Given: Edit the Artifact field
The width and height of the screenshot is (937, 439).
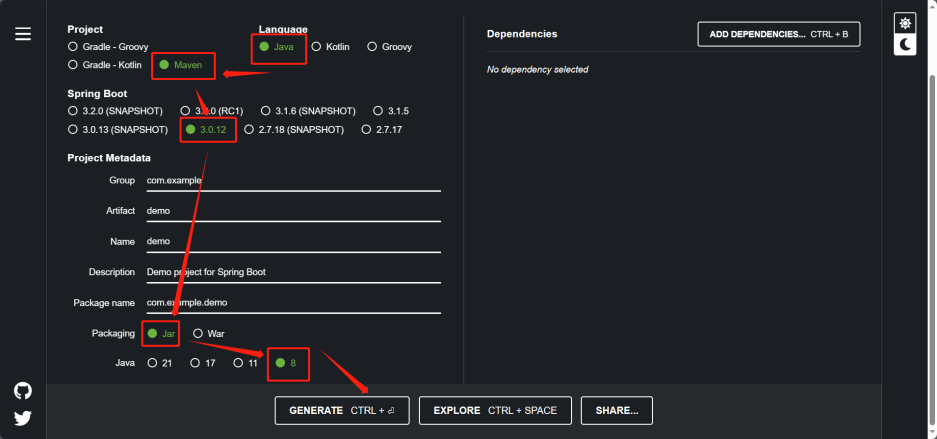Looking at the screenshot, I should 293,211.
